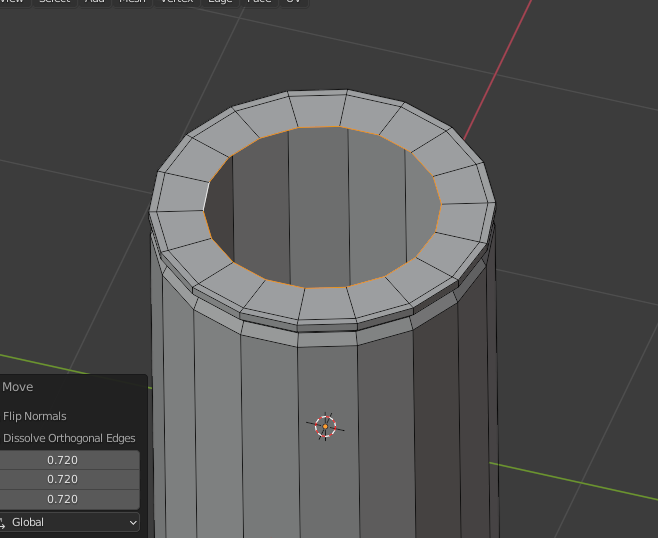Viewport: 658px width, 538px height.
Task: Open the Select menu
Action: tap(55, 1)
